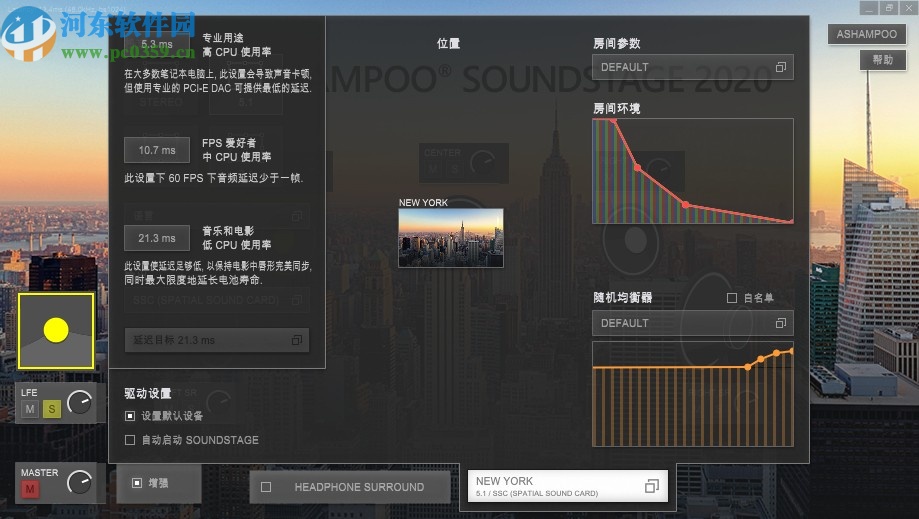This screenshot has height=519, width=919.
Task: Click the 5.1 / SSC (SPATIAL SOUND CARD) text
Action: (x=537, y=494)
